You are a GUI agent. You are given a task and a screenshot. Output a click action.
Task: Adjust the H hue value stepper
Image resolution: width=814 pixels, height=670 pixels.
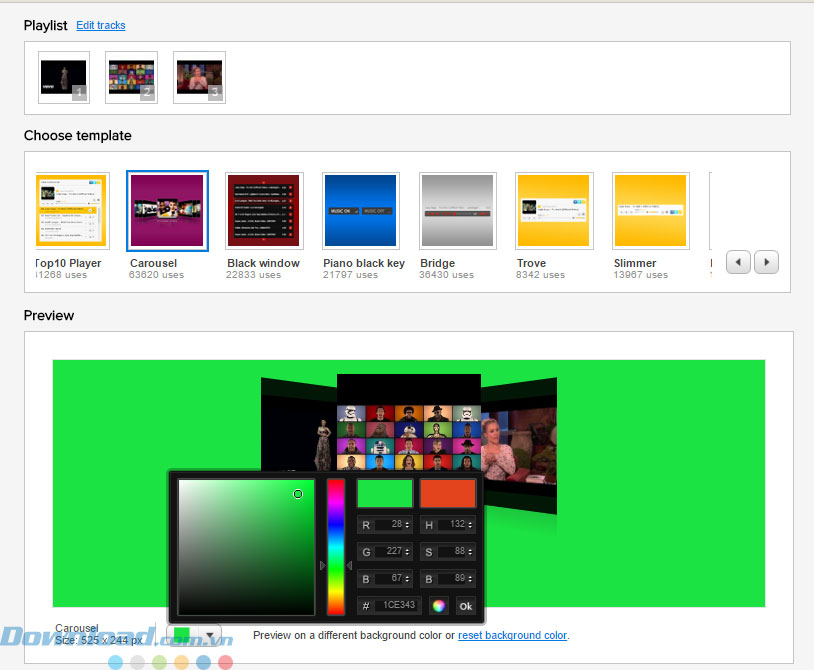tap(470, 525)
